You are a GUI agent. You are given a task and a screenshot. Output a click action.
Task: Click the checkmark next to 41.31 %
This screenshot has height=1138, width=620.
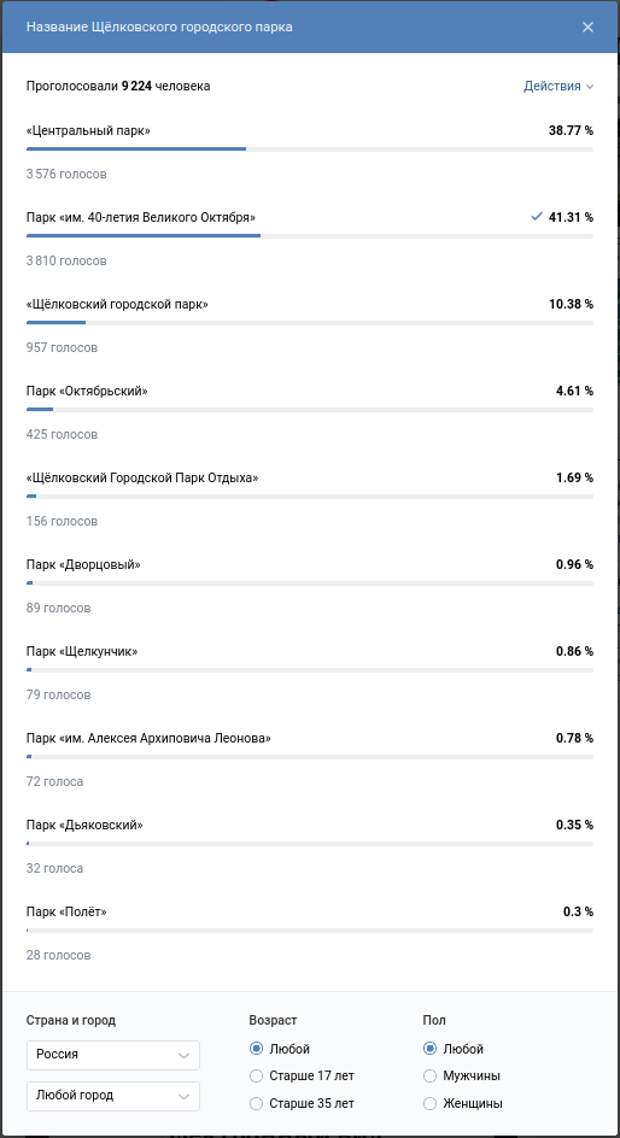(537, 216)
